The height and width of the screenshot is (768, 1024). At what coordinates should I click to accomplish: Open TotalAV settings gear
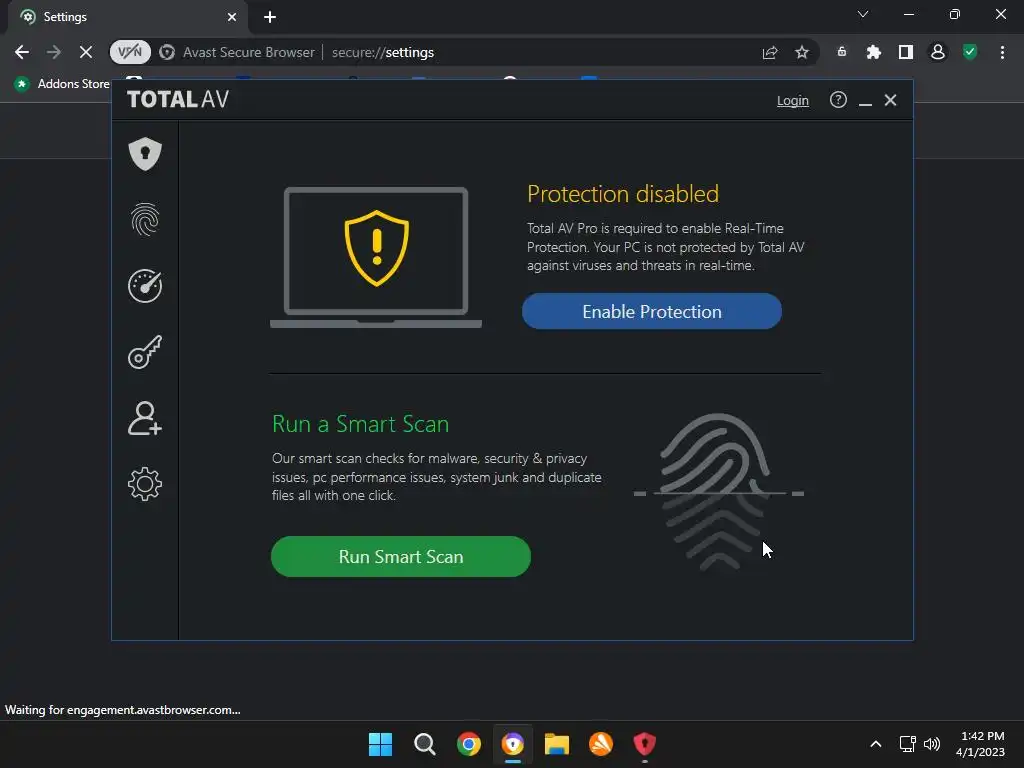coord(145,484)
